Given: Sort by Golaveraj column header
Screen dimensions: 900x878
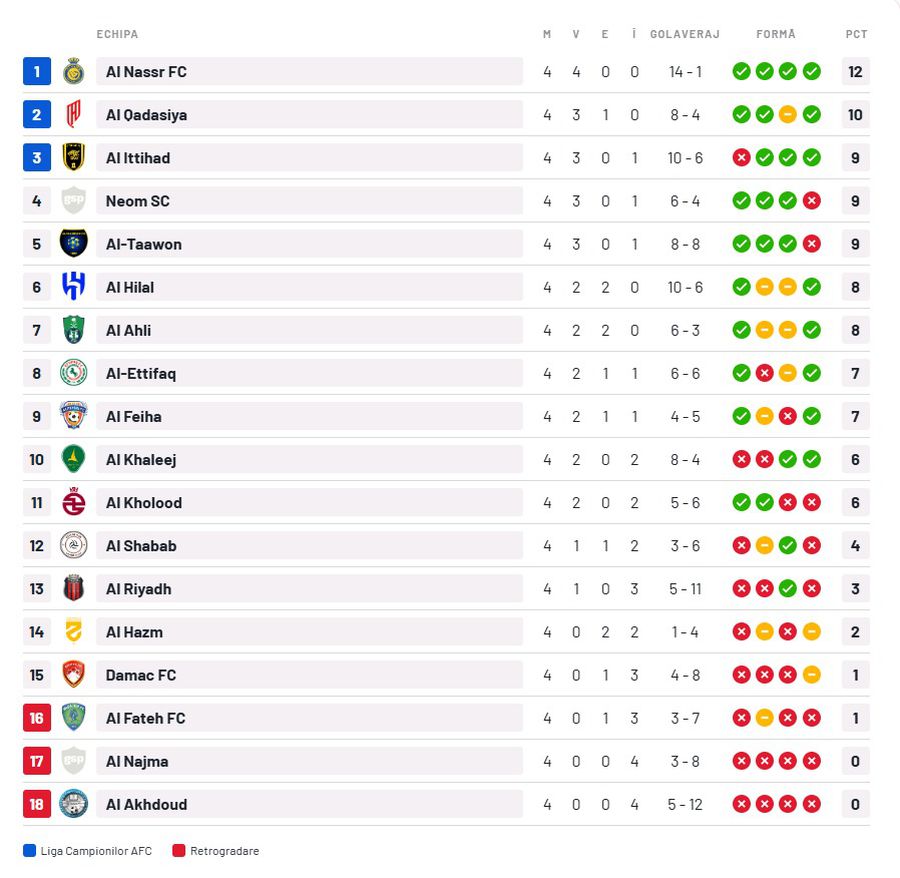Looking at the screenshot, I should pos(685,34).
